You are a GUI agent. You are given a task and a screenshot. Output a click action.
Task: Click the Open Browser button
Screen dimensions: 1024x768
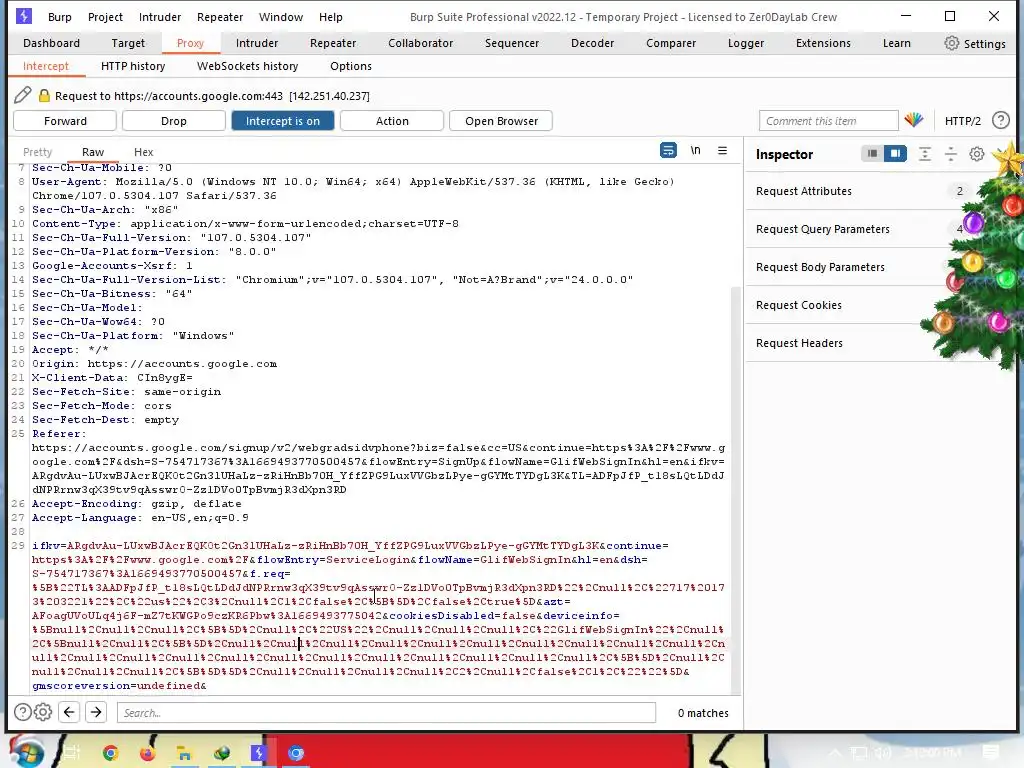click(x=502, y=121)
